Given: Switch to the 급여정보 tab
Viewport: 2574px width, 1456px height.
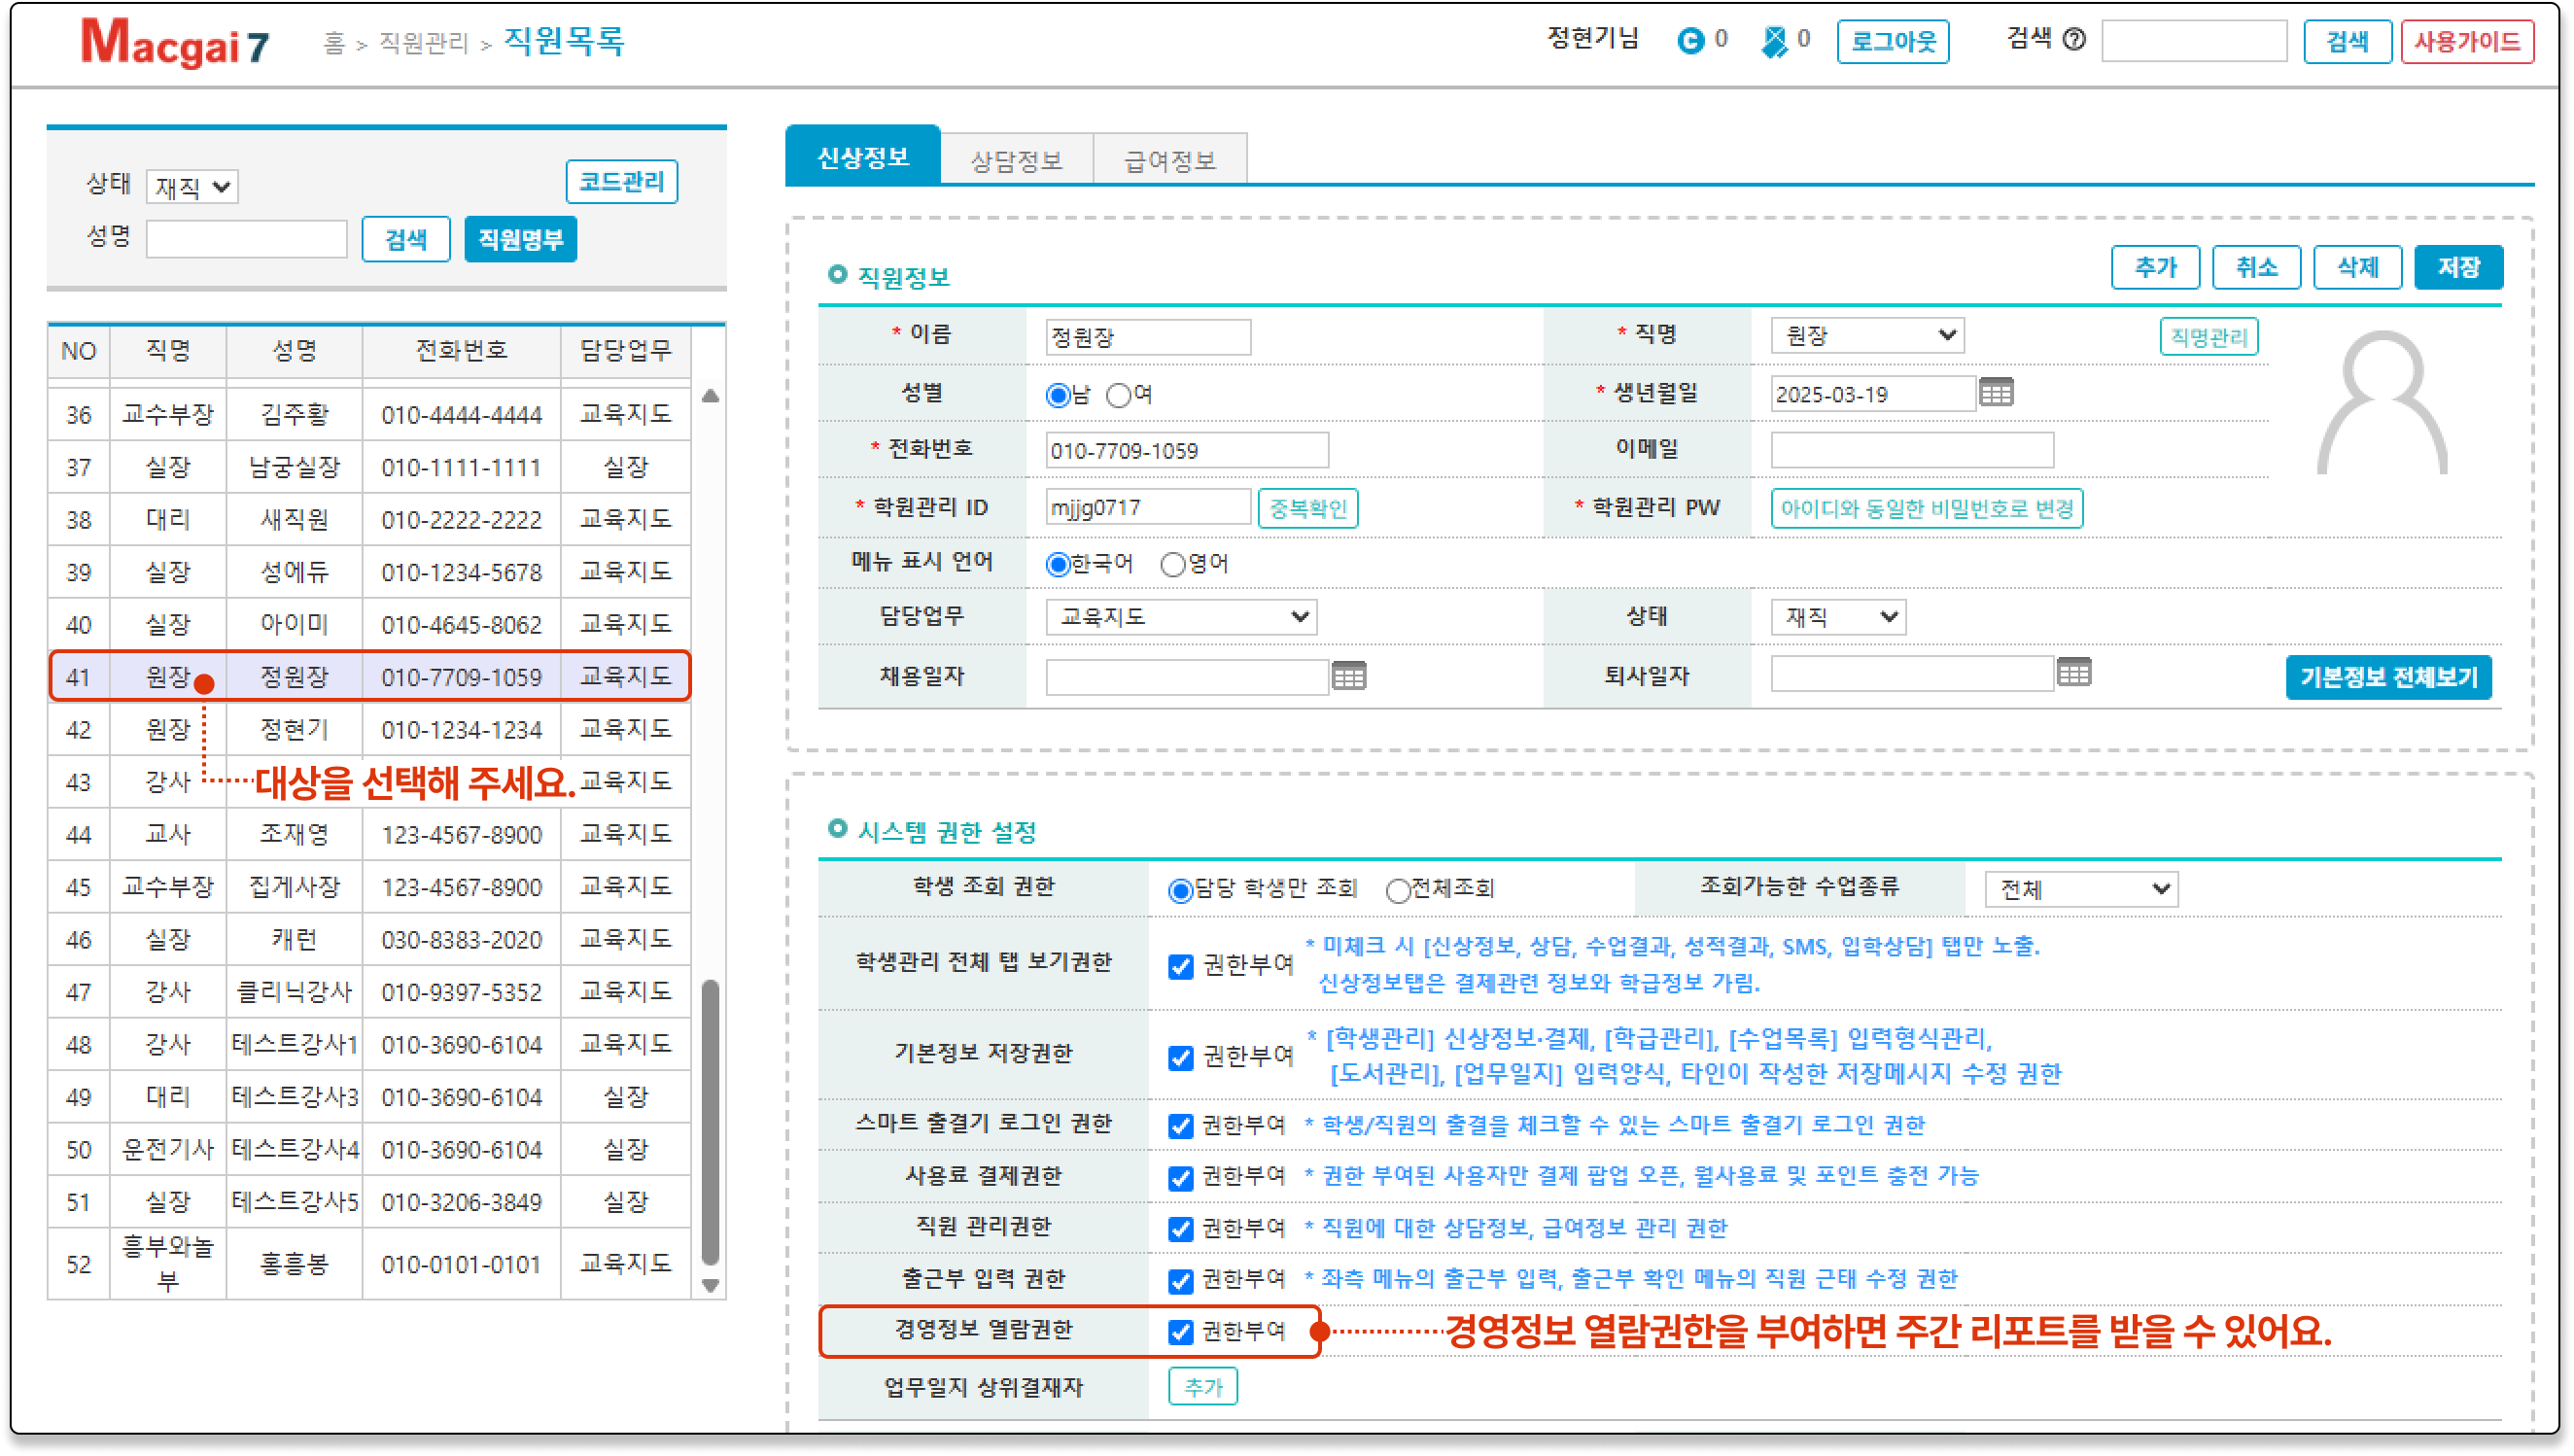Looking at the screenshot, I should [1169, 161].
